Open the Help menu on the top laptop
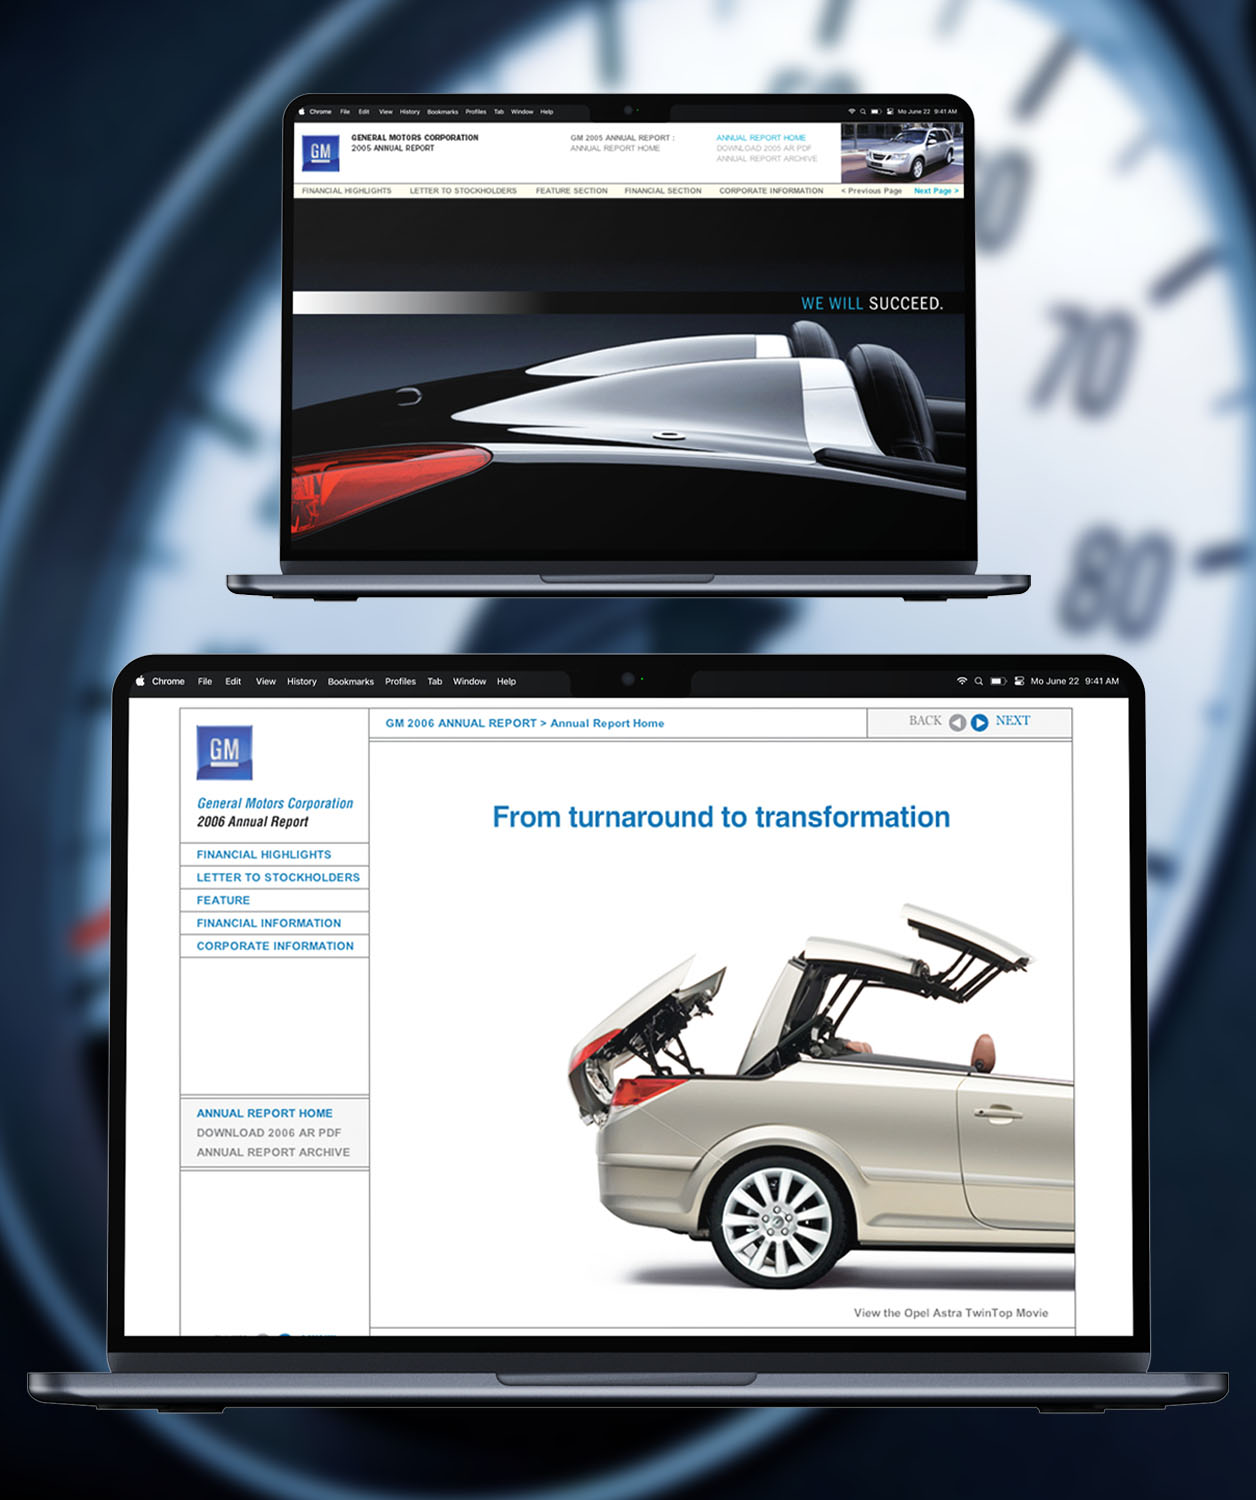Screen dimensions: 1256x1500 [547, 112]
